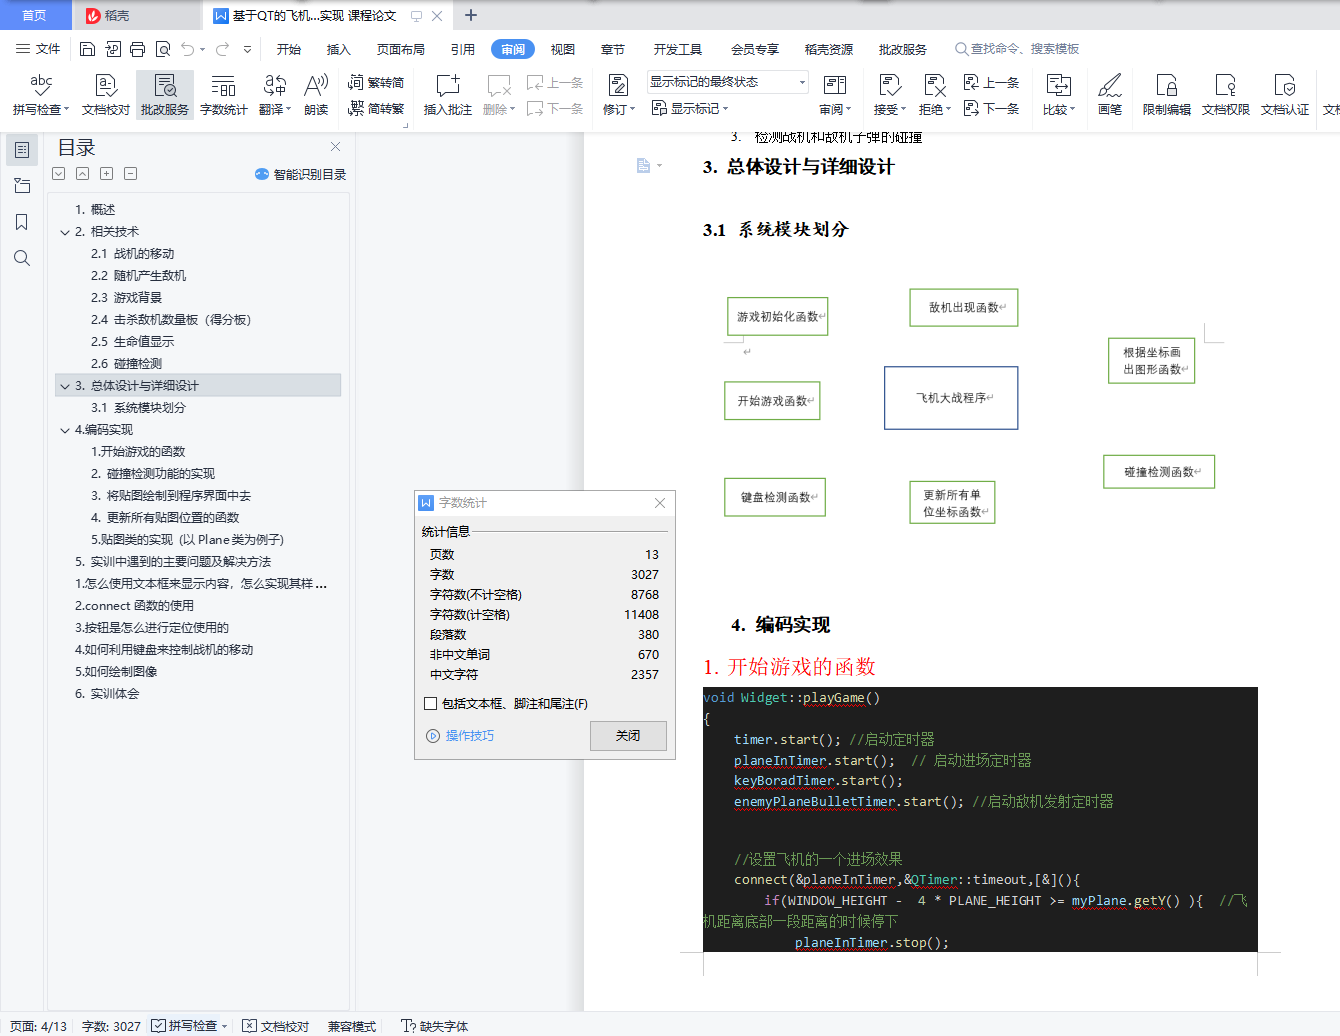Open the 翻译 translate tool
The image size is (1340, 1036).
click(x=274, y=95)
